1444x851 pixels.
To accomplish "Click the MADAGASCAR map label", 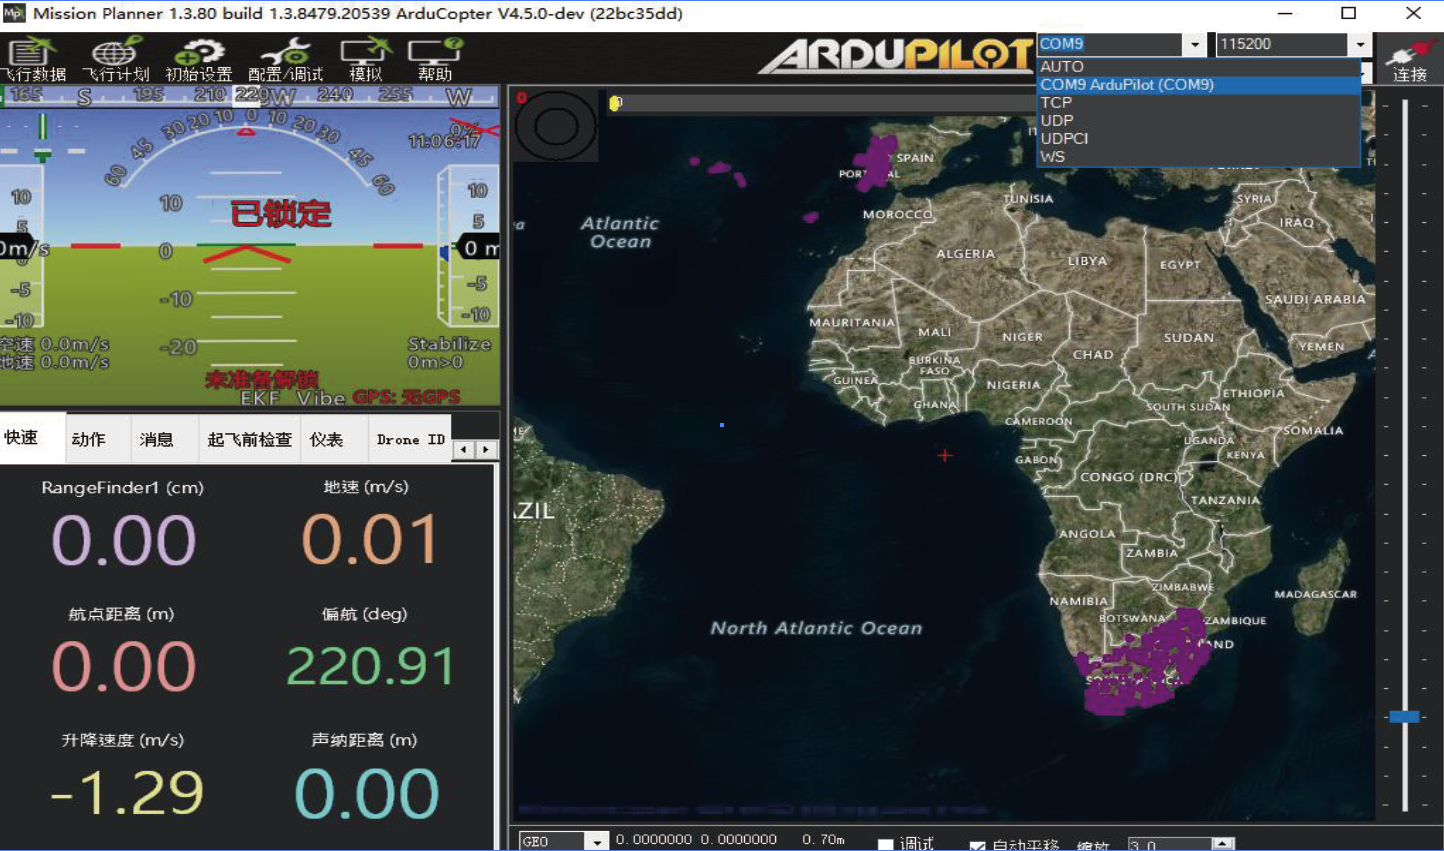I will (x=1315, y=594).
